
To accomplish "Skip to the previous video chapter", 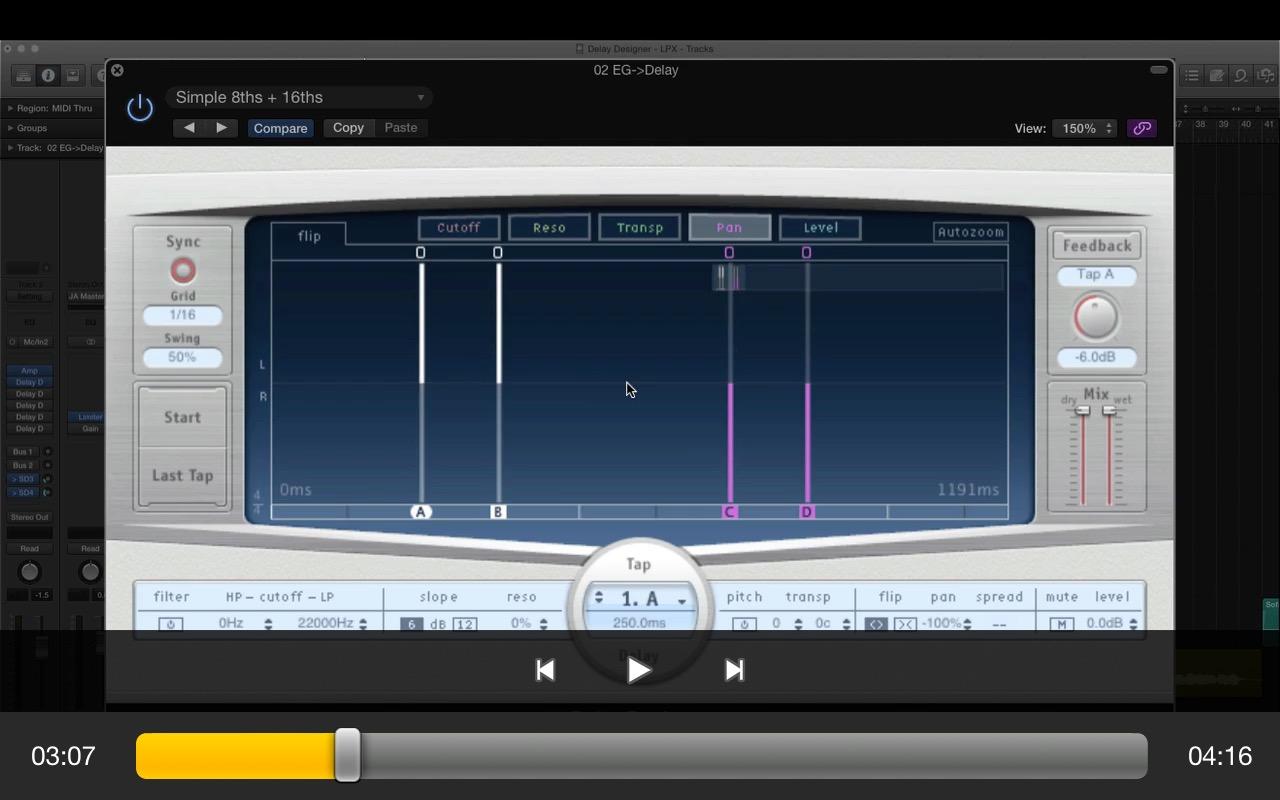I will pyautogui.click(x=545, y=670).
